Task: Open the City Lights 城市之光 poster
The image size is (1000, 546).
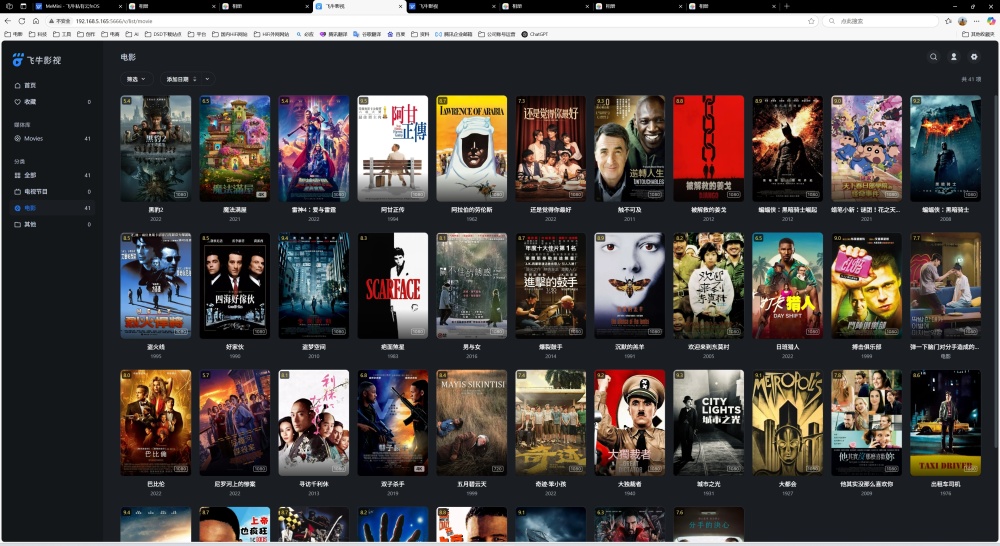Action: point(709,422)
